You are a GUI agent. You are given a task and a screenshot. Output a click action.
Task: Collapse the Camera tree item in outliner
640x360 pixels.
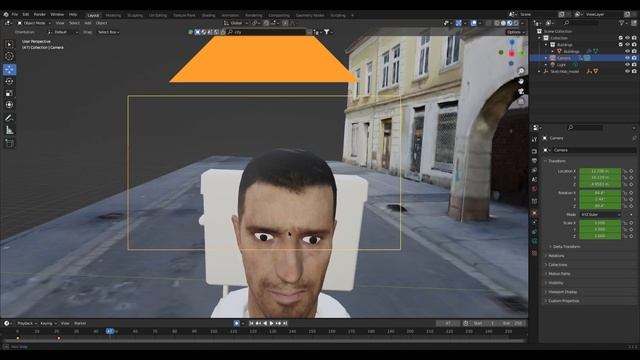[546, 58]
